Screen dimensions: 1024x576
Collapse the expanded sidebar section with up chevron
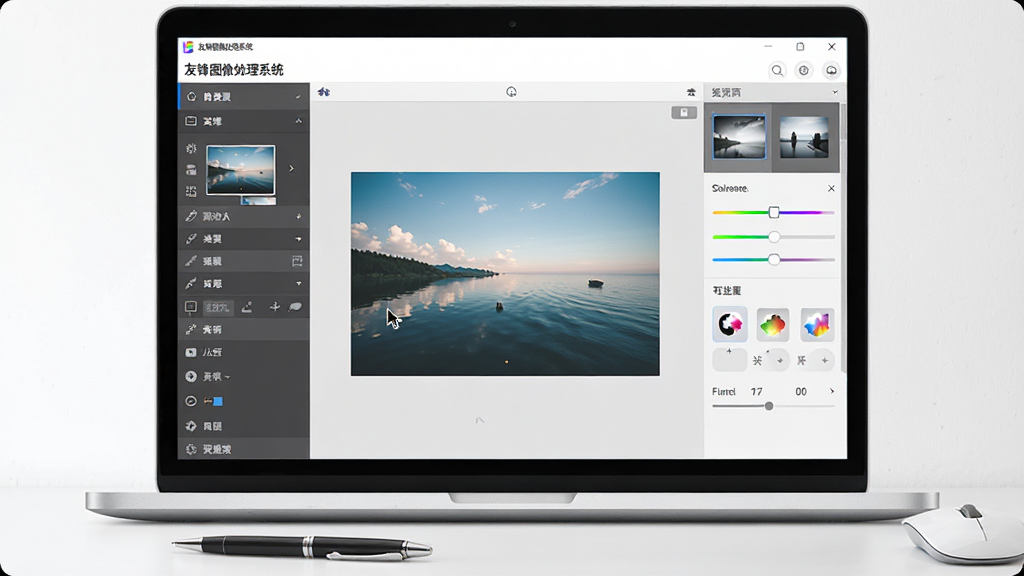[x=298, y=121]
